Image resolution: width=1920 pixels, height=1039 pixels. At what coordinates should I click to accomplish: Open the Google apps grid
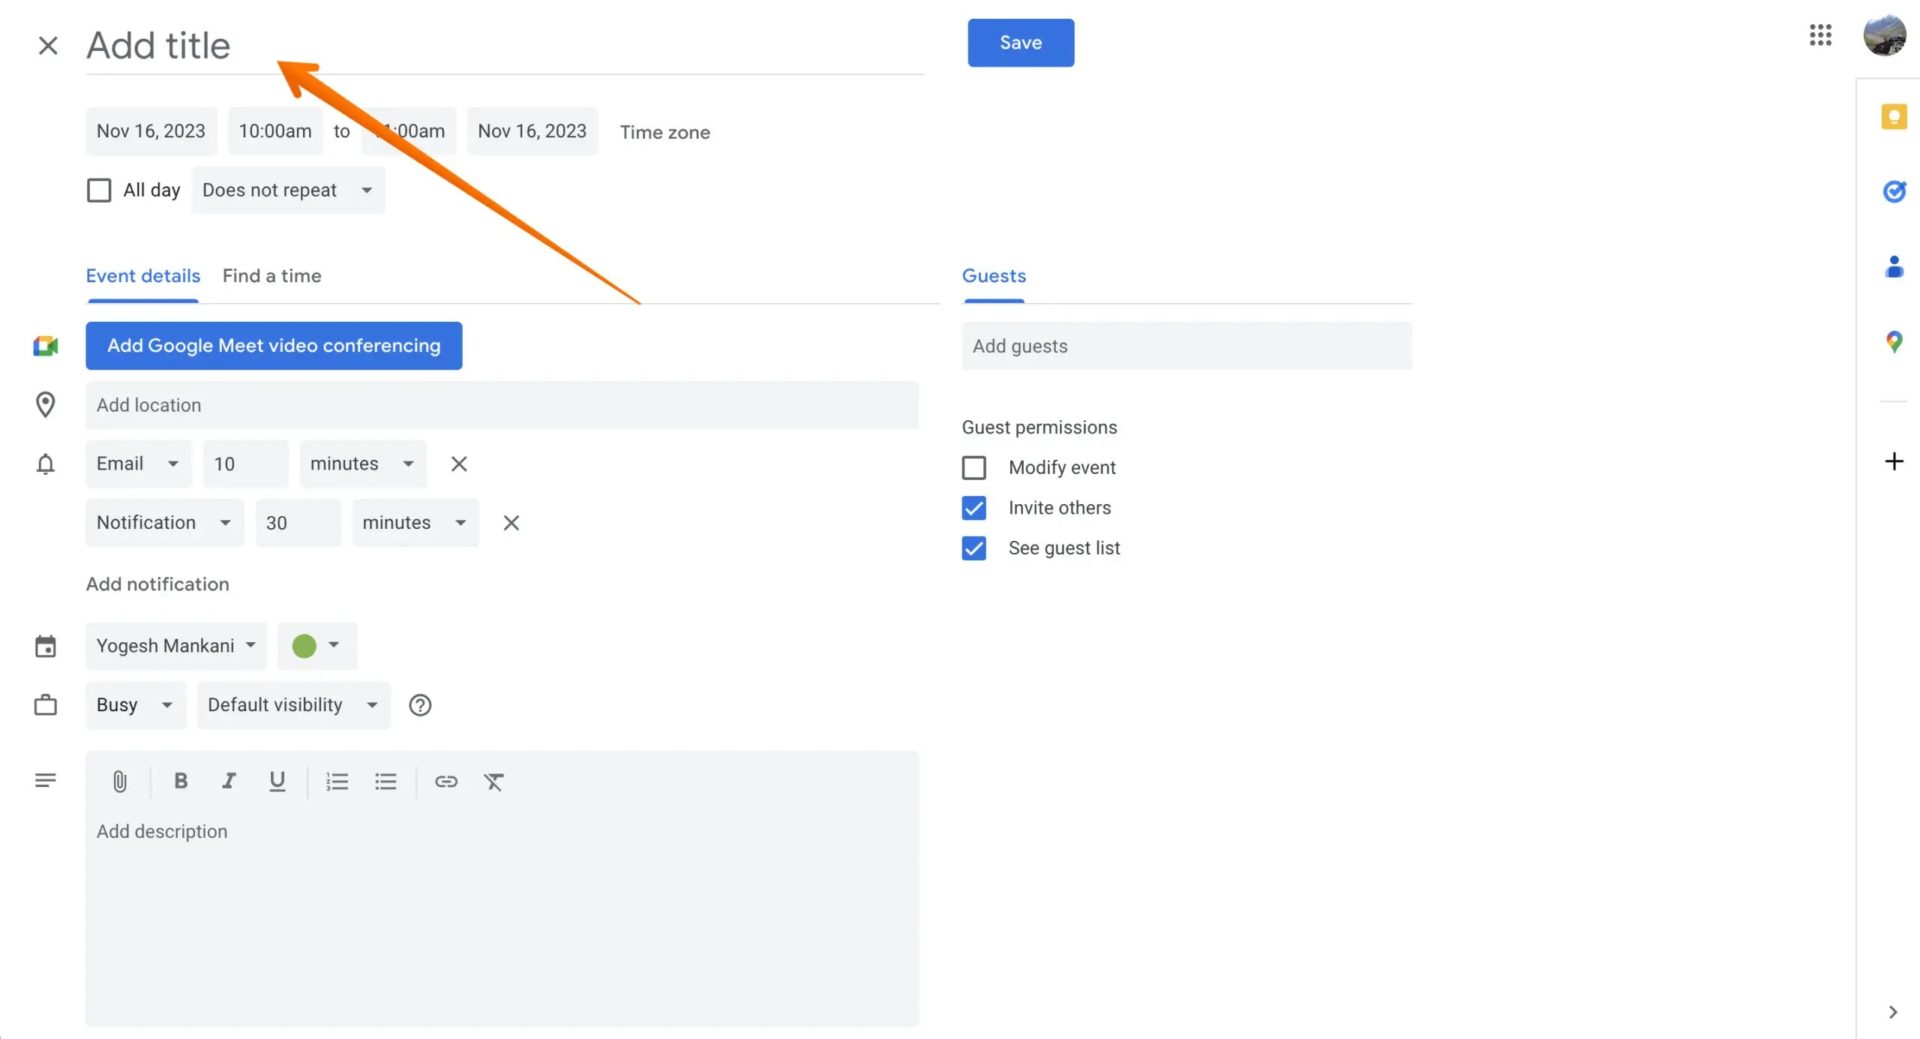click(1820, 36)
